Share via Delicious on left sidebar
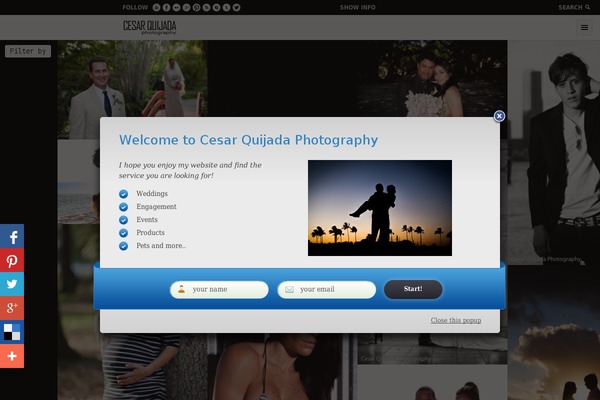Screen dimensions: 600x400 pos(12,332)
